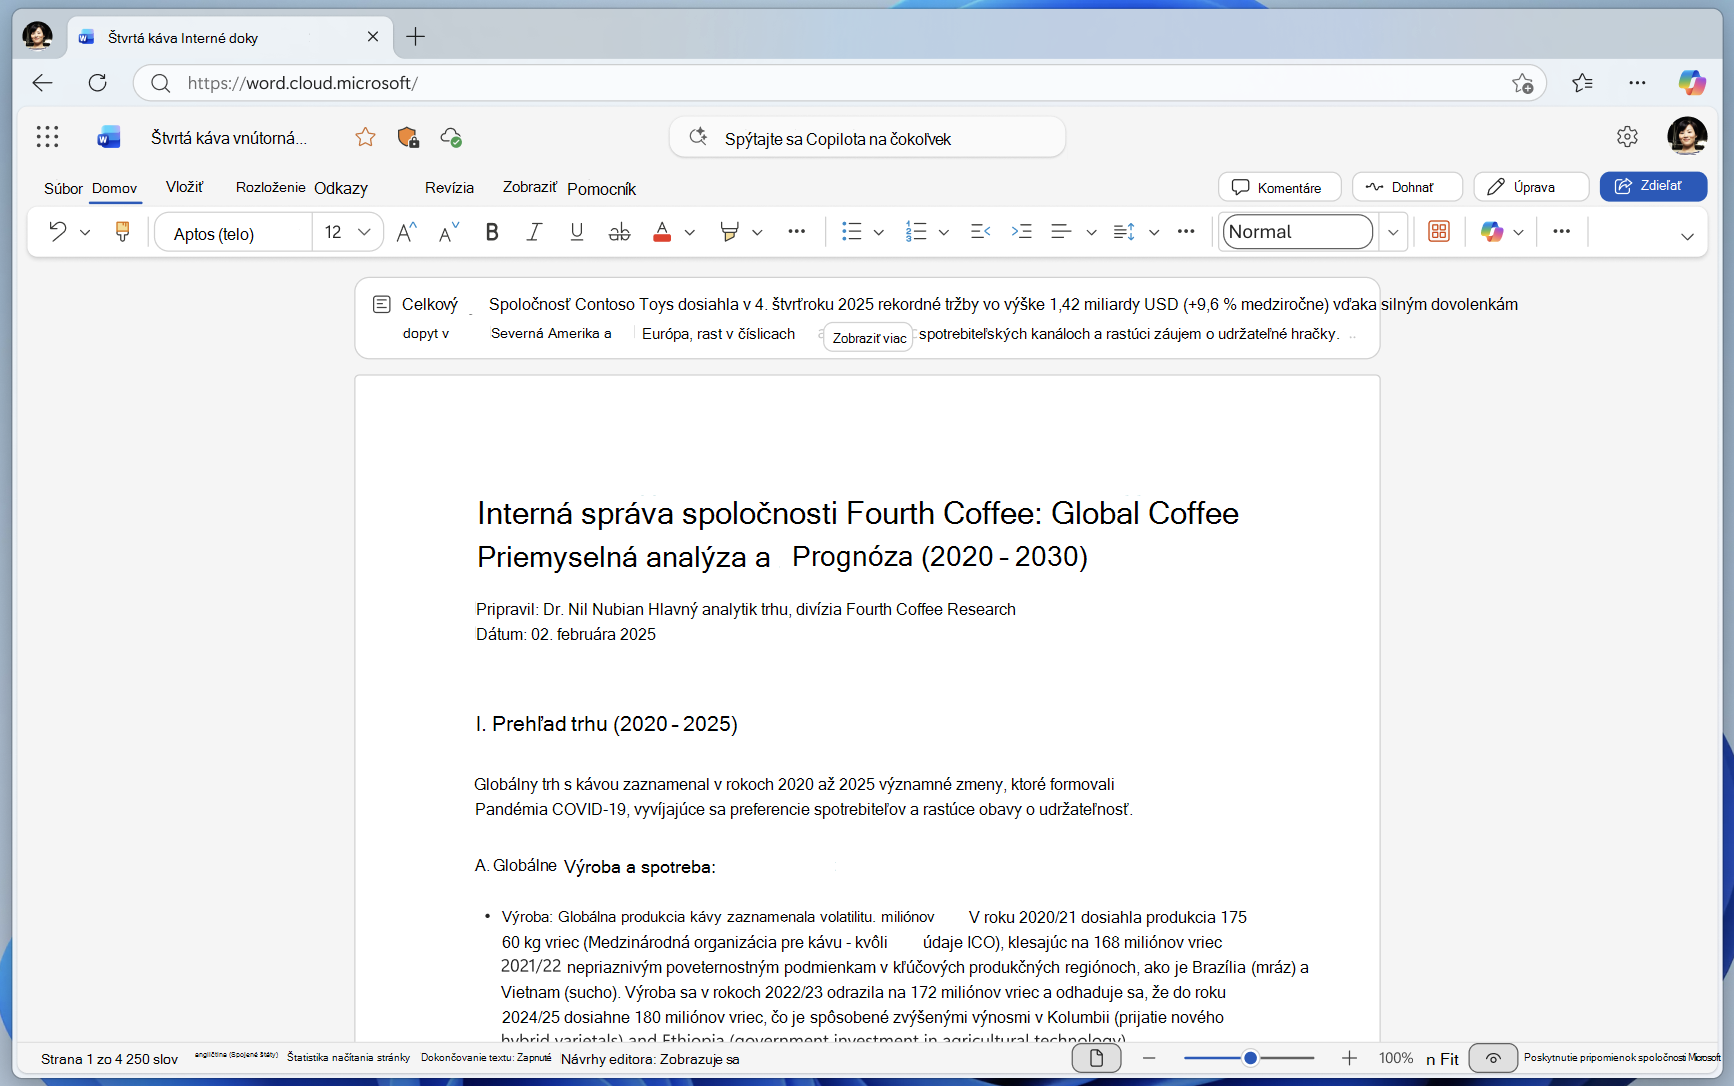Viewport: 1734px width, 1086px height.
Task: Collapse the ribbon with chevron
Action: pyautogui.click(x=1687, y=236)
